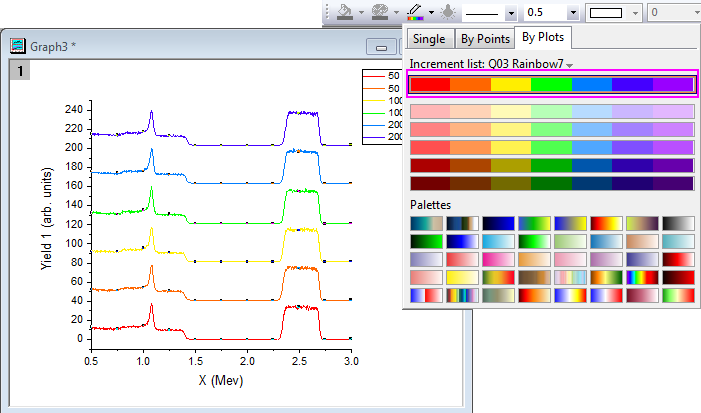Click the palette colormap toolbar icon
701x413 pixels.
379,12
